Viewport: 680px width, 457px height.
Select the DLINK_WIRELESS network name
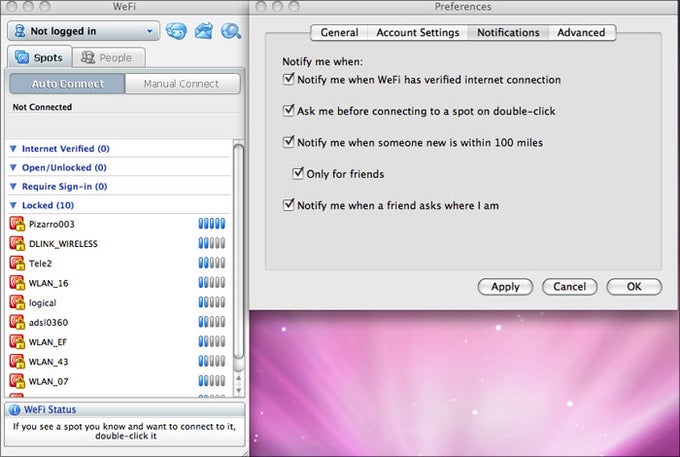(x=63, y=244)
